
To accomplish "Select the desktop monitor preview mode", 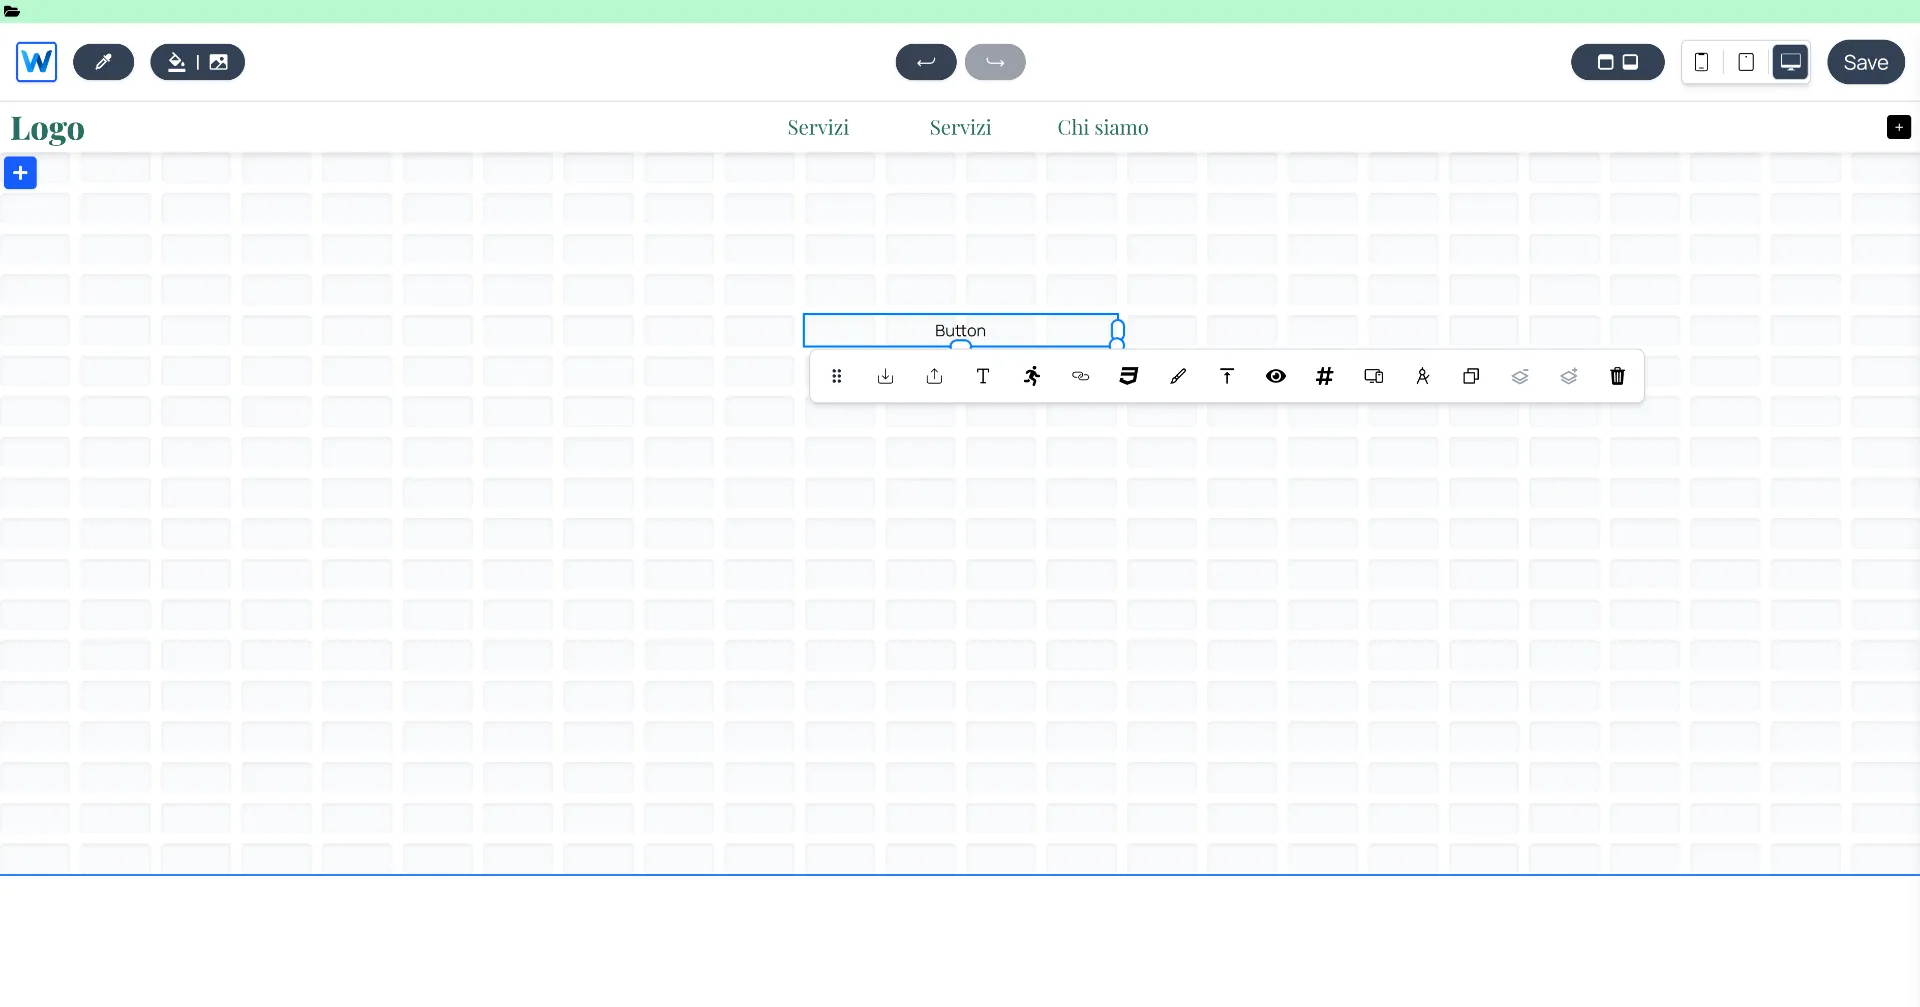I will coord(1790,62).
